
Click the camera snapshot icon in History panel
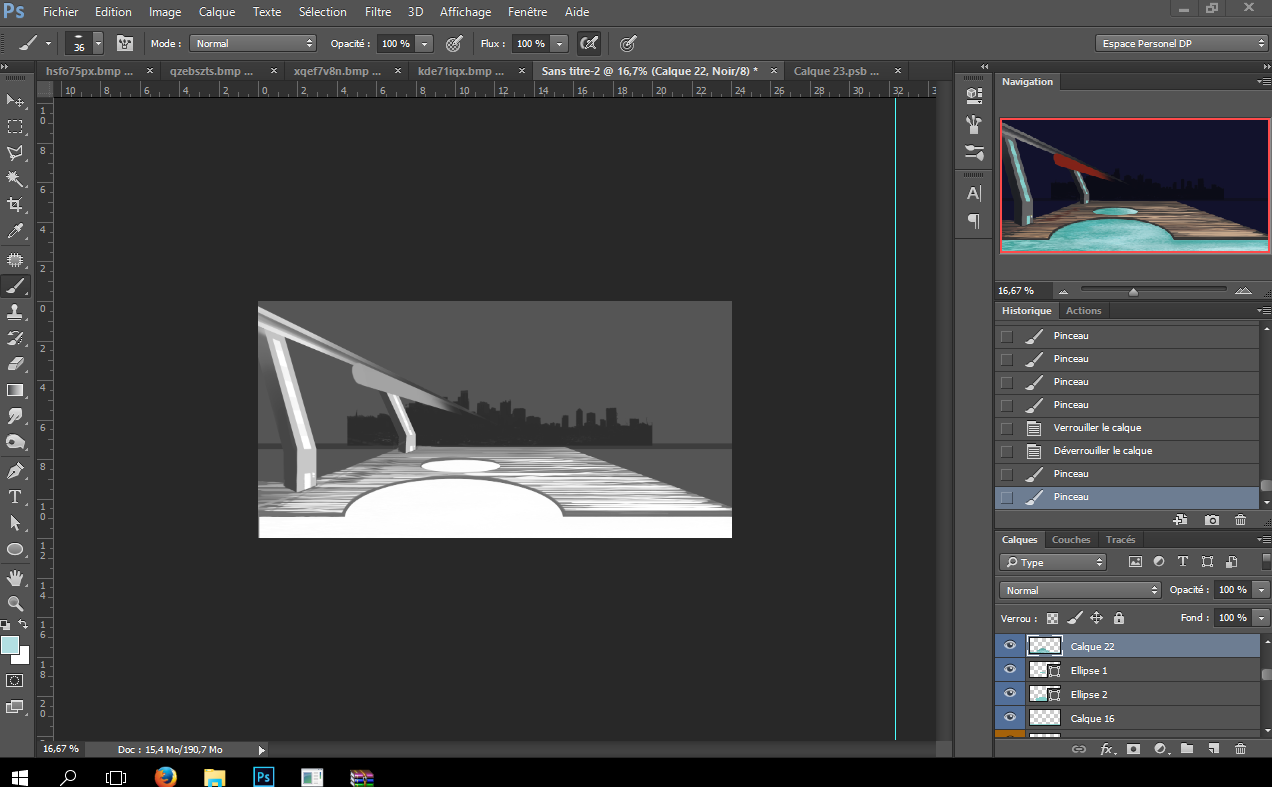[x=1212, y=520]
